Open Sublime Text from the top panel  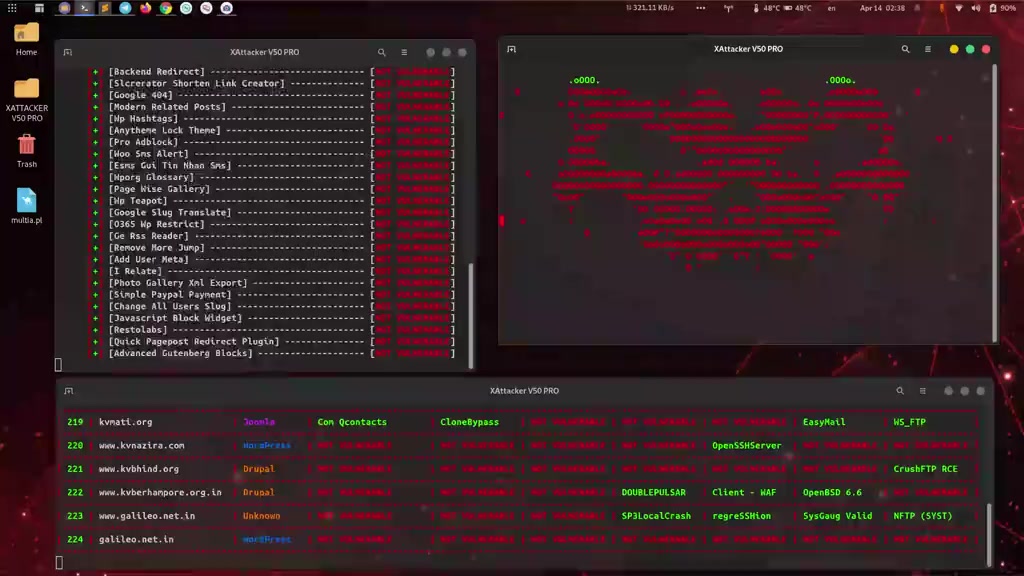tap(104, 8)
